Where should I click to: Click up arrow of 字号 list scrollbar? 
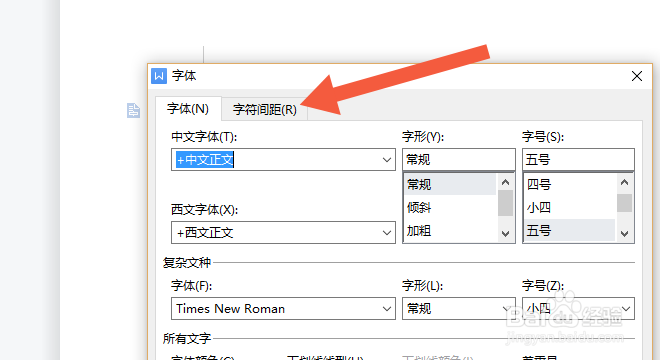(x=625, y=182)
